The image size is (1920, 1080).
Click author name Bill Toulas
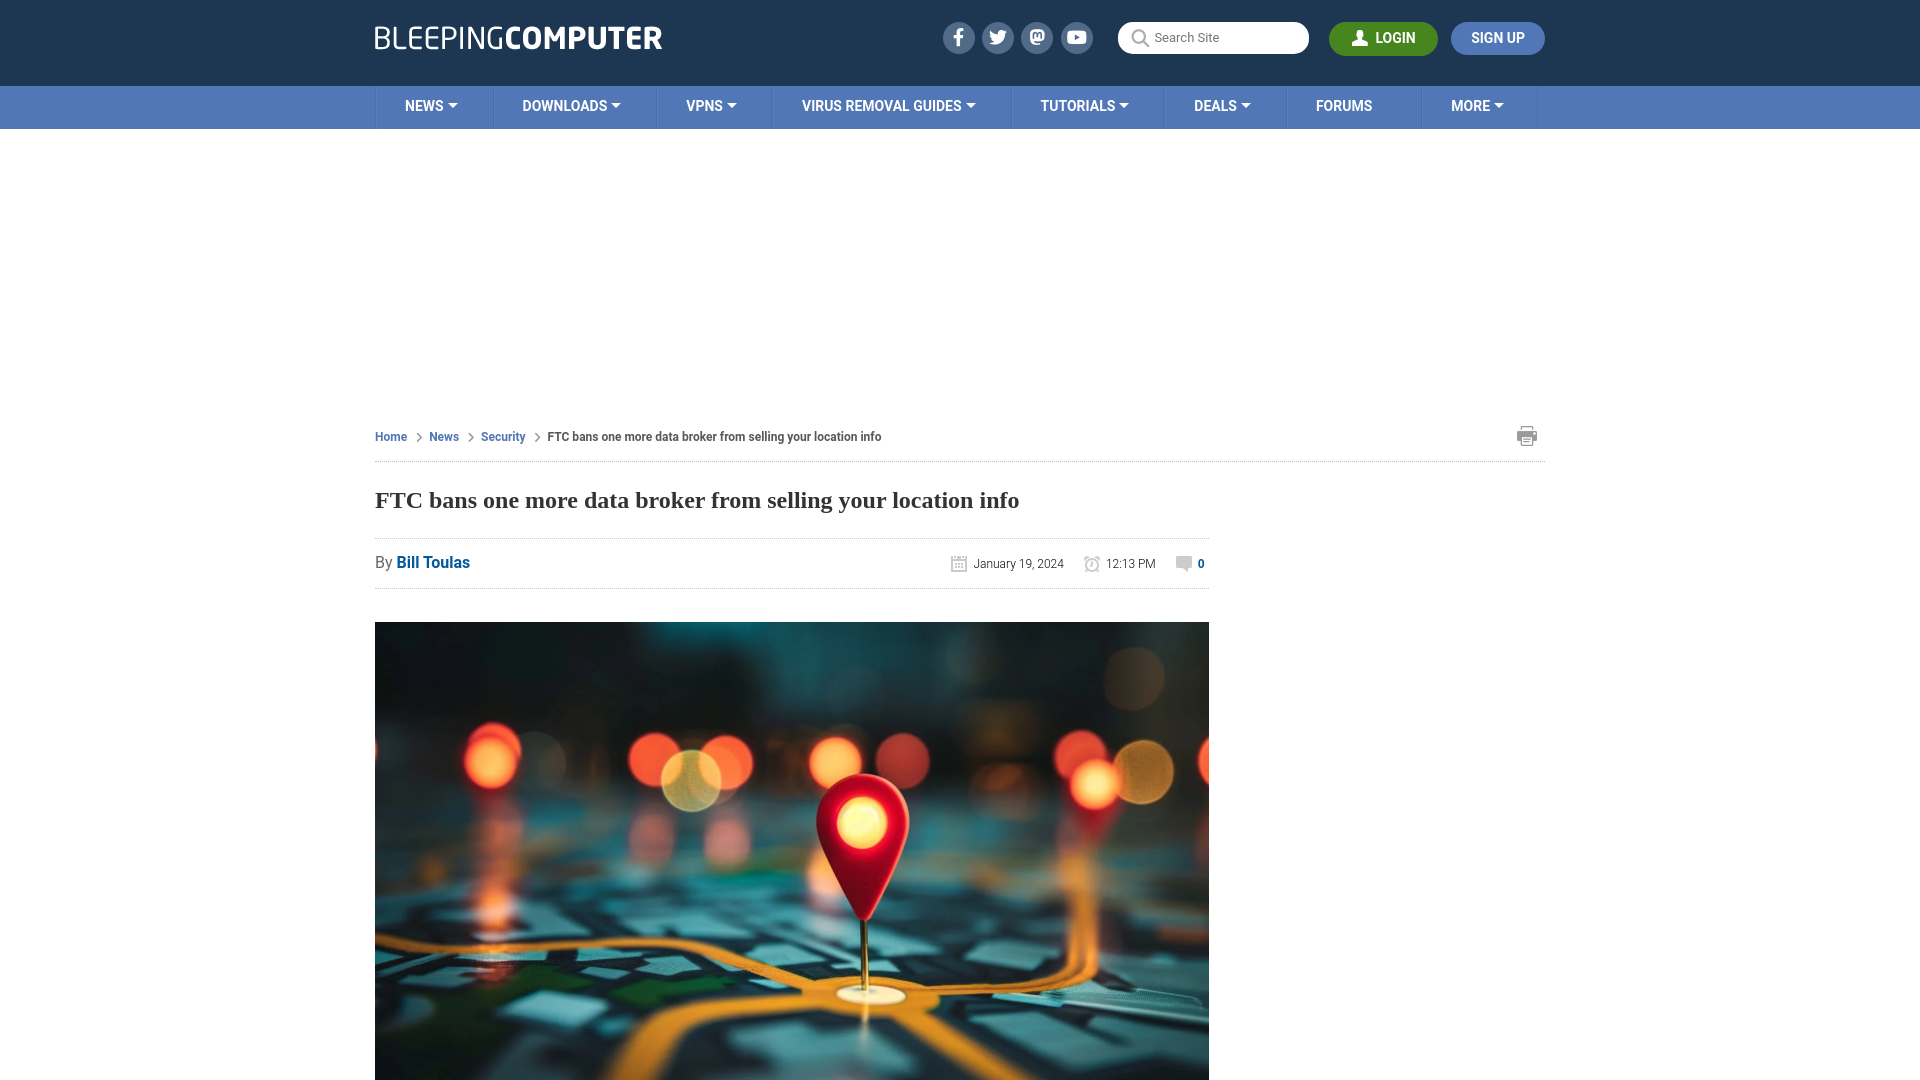coord(433,562)
